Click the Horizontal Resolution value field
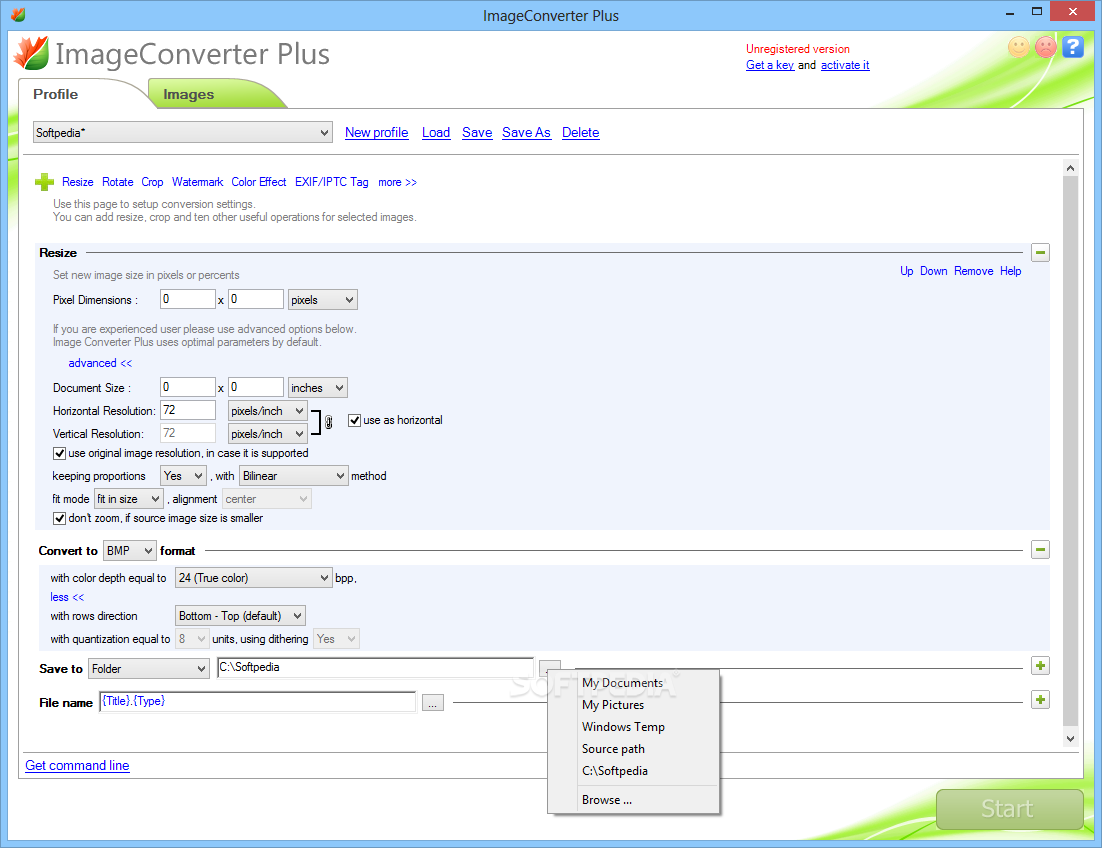The image size is (1102, 848). coord(188,410)
